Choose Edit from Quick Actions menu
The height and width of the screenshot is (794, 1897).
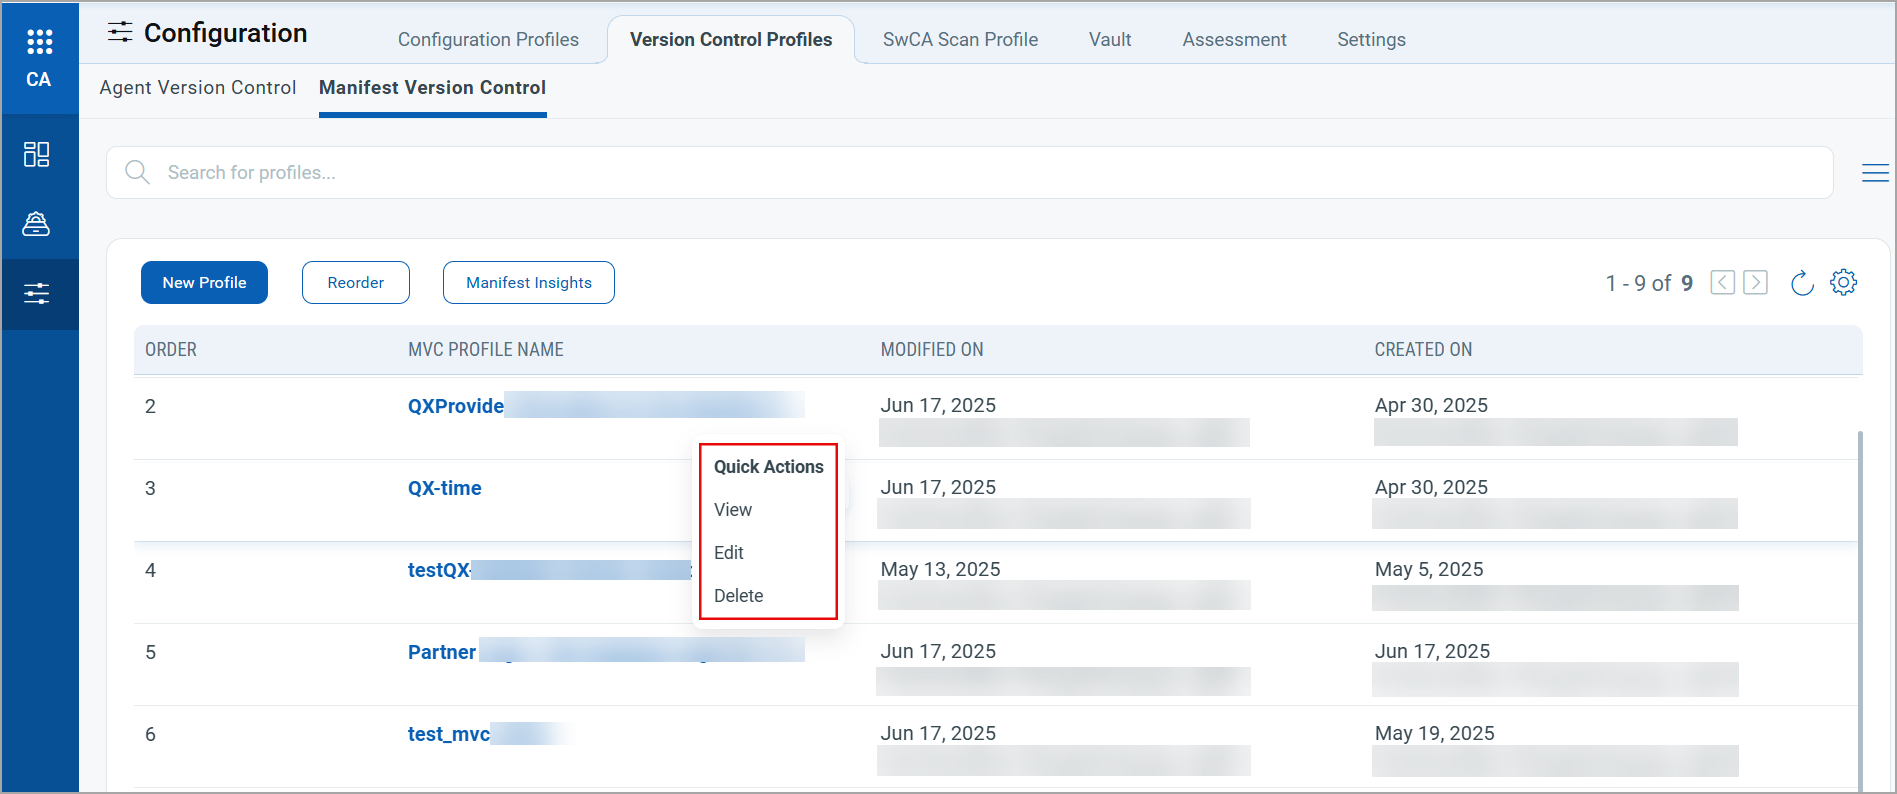[729, 553]
